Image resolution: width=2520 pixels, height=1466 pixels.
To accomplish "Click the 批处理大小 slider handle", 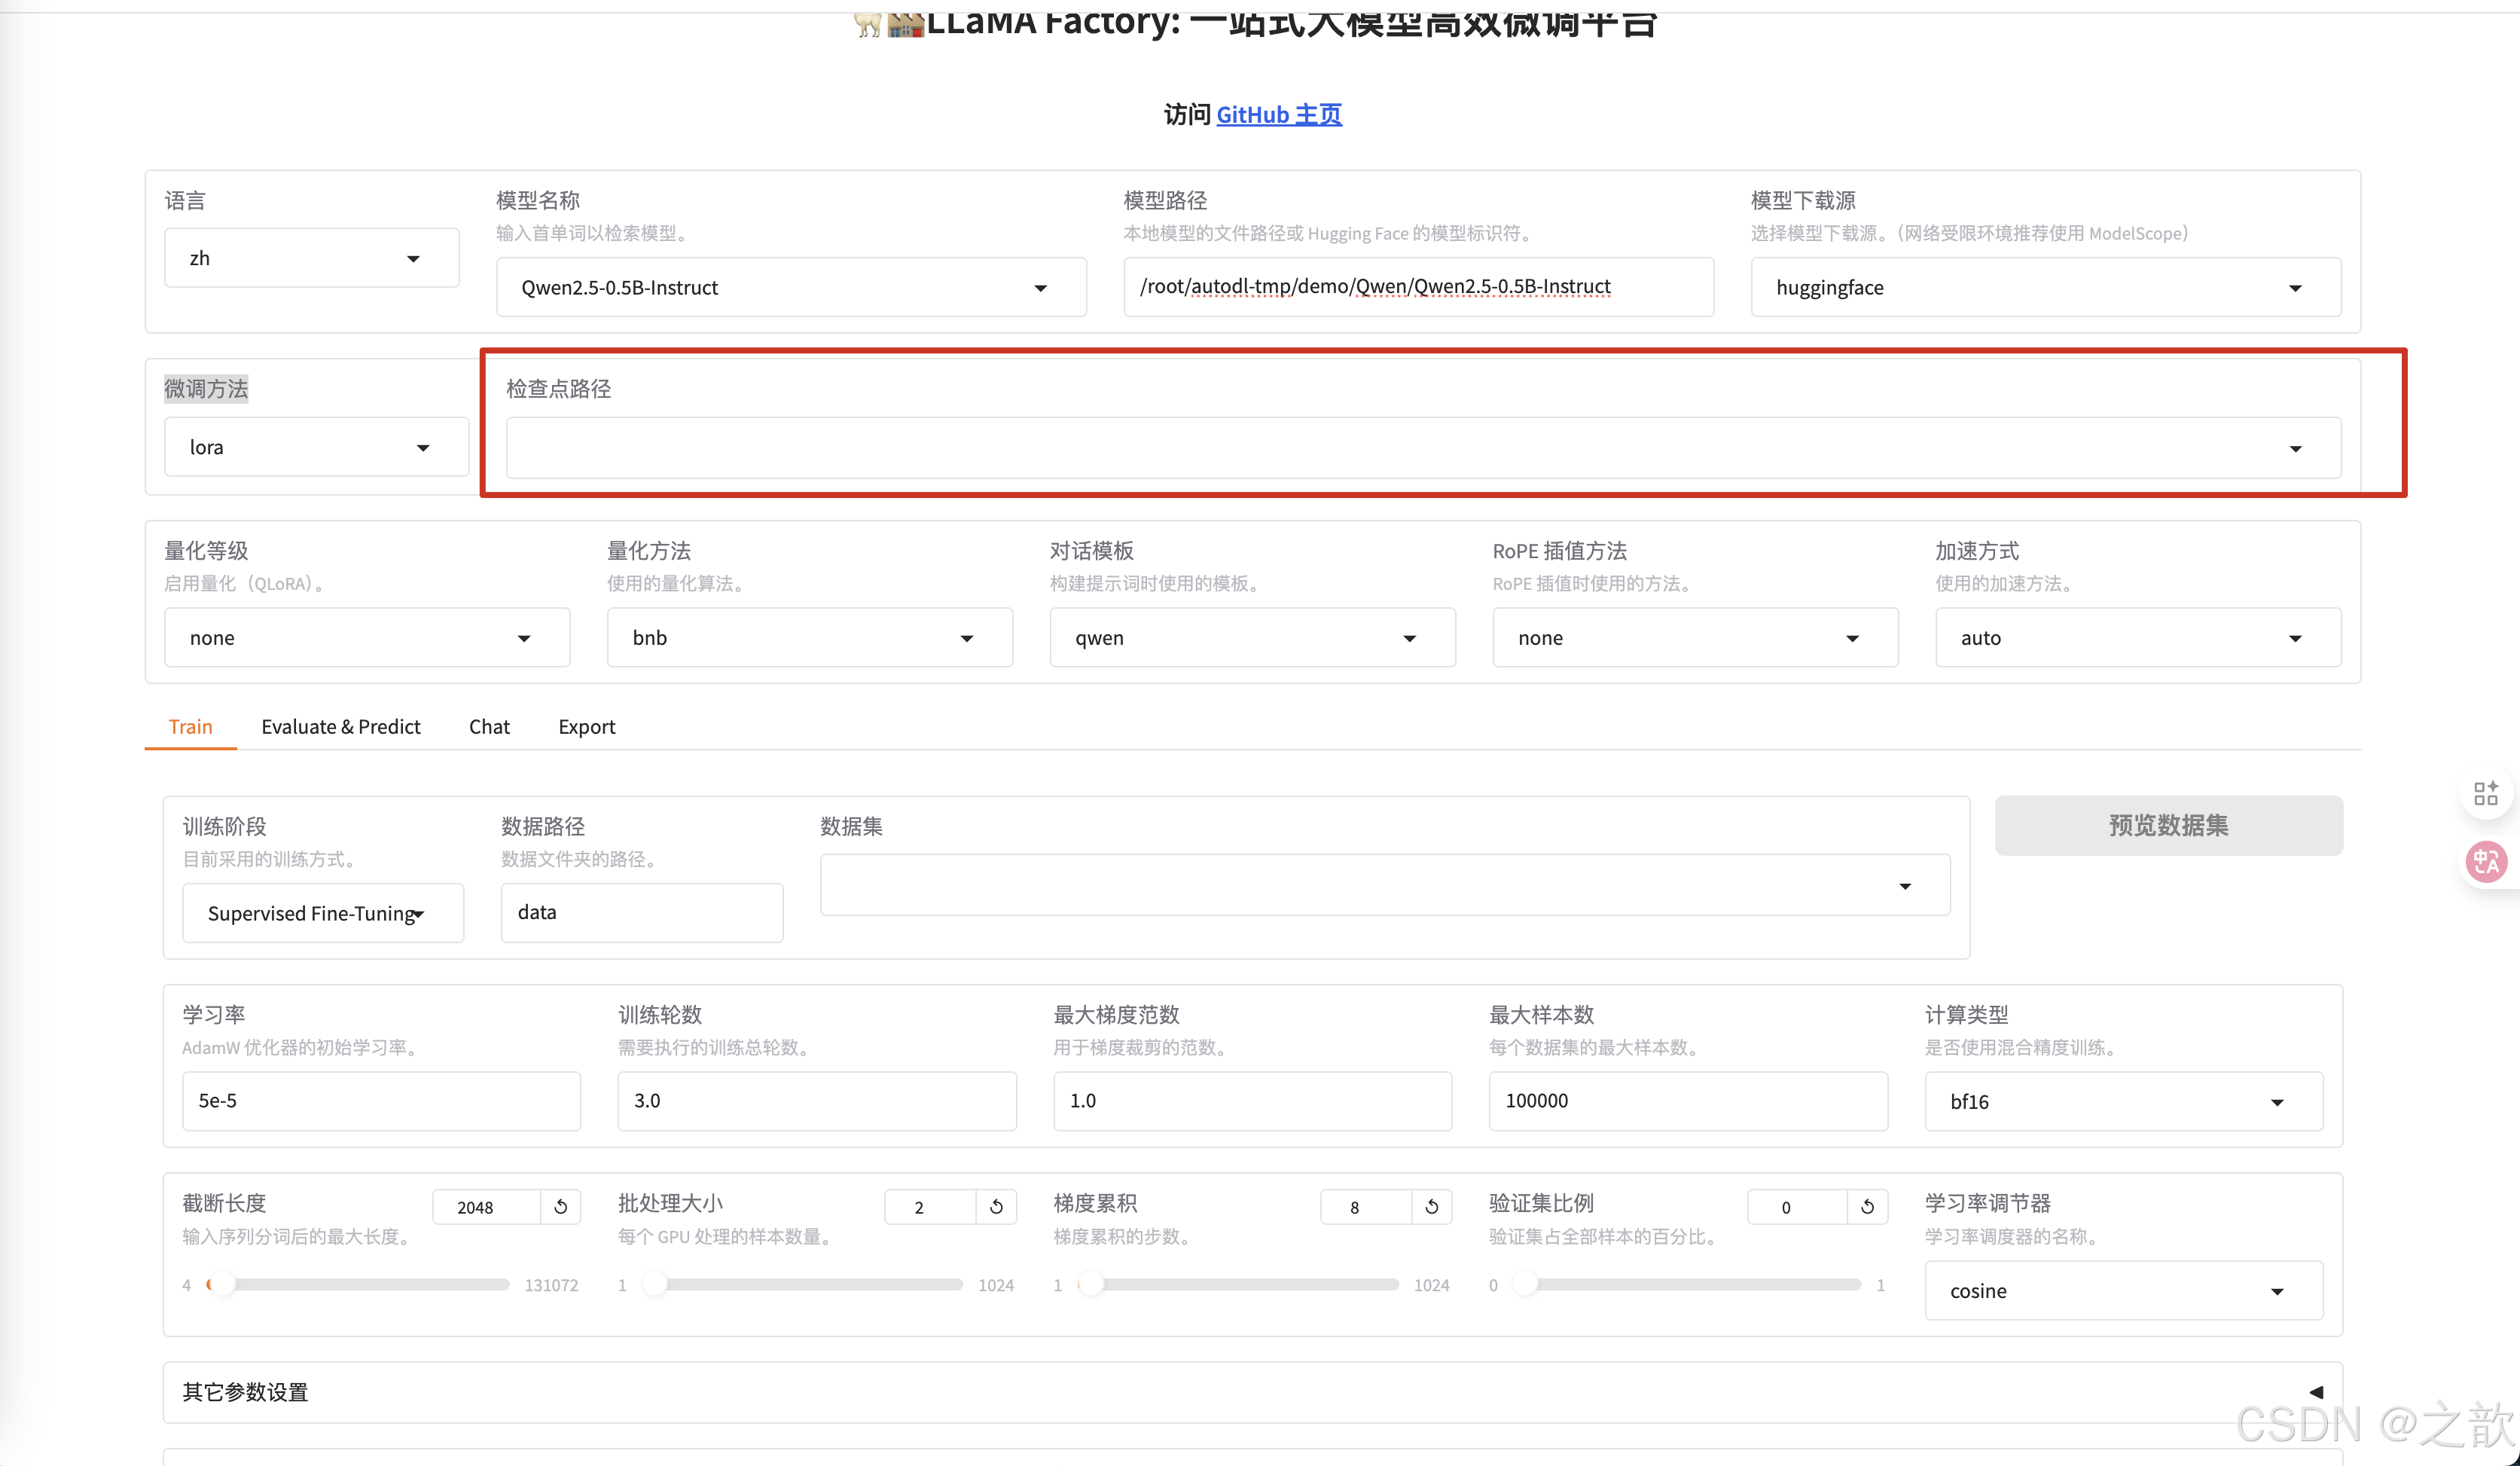I will pos(655,1284).
